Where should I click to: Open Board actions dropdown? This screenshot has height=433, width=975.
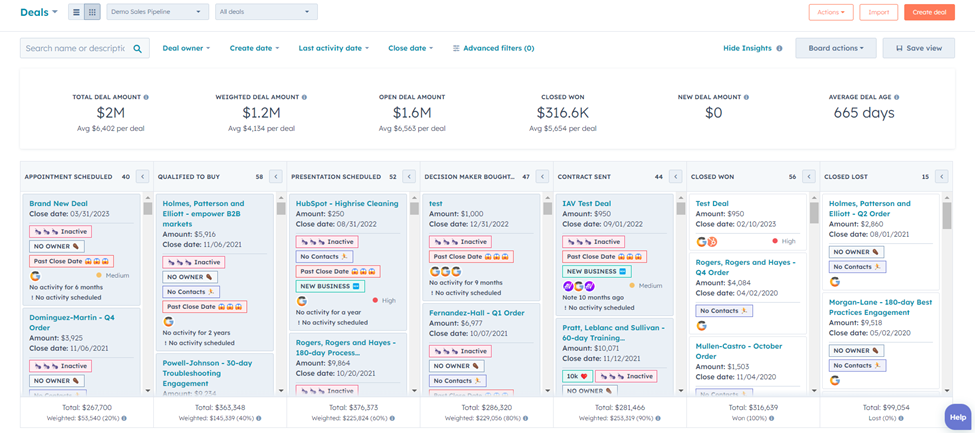[836, 48]
